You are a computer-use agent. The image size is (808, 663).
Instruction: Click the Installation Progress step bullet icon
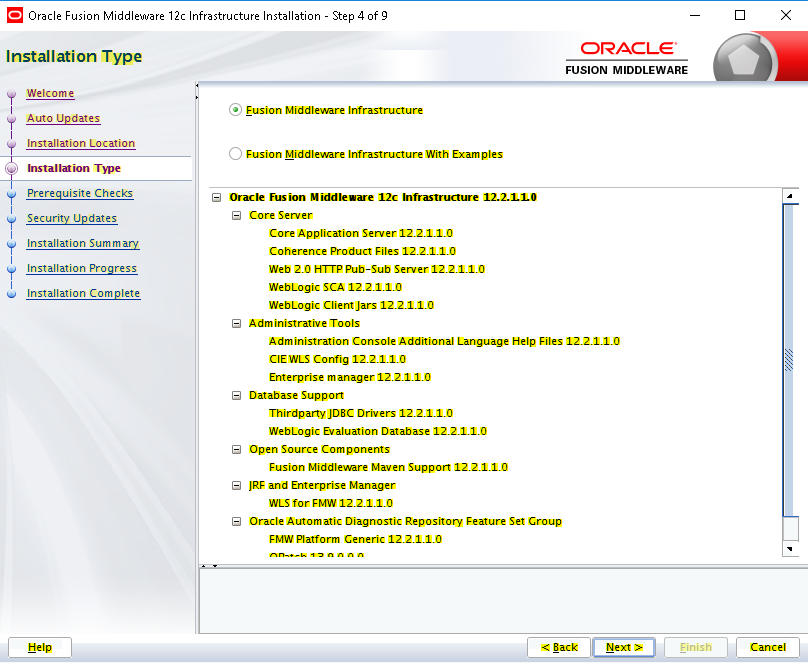pos(11,268)
